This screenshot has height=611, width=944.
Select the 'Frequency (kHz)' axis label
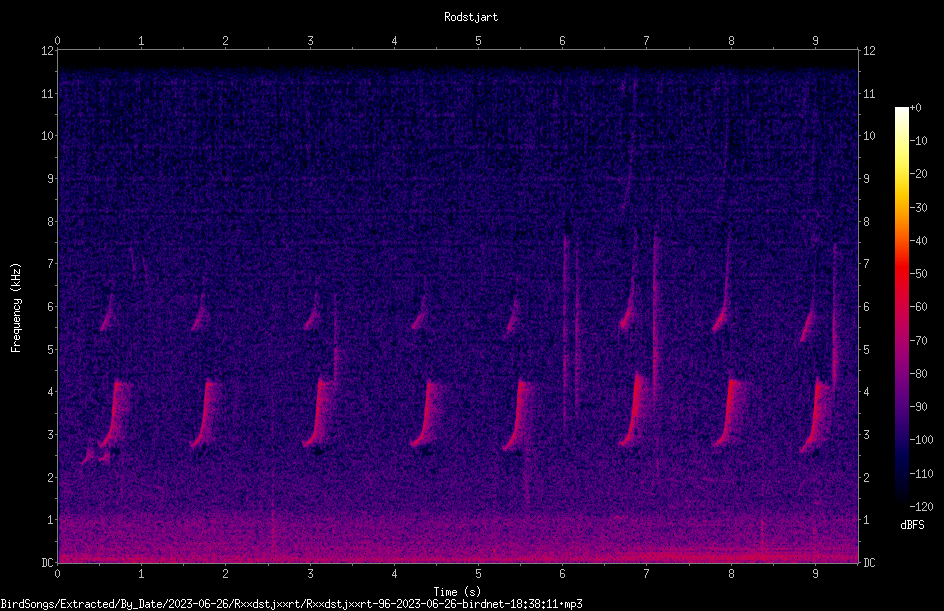click(x=16, y=308)
